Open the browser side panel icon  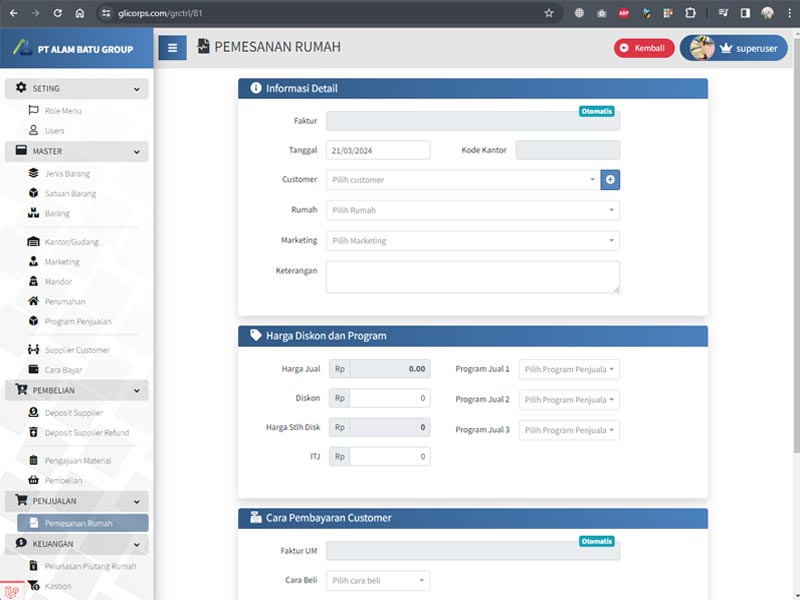(x=745, y=13)
